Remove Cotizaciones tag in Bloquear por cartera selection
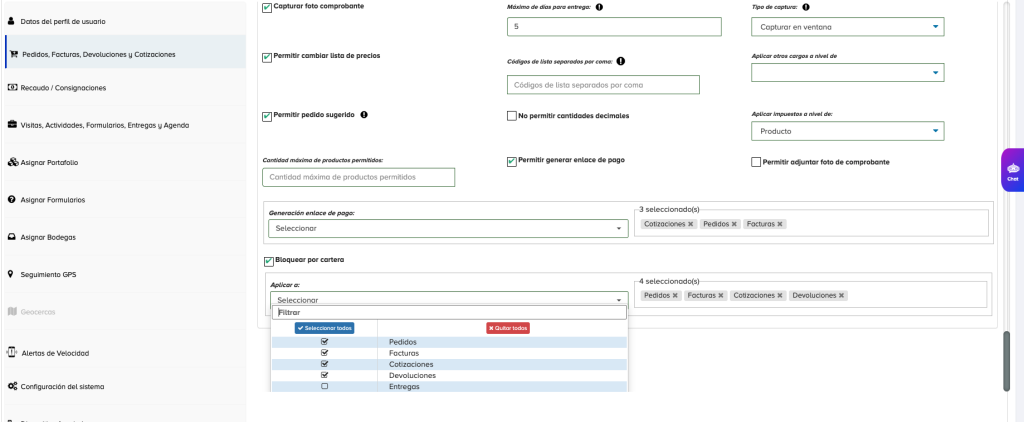This screenshot has height=422, width=1024. pyautogui.click(x=780, y=296)
